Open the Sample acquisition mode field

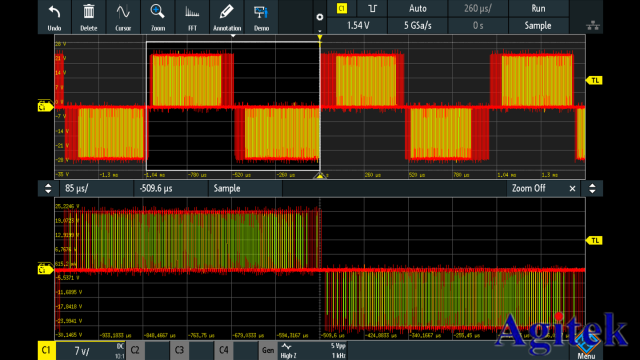pyautogui.click(x=538, y=26)
